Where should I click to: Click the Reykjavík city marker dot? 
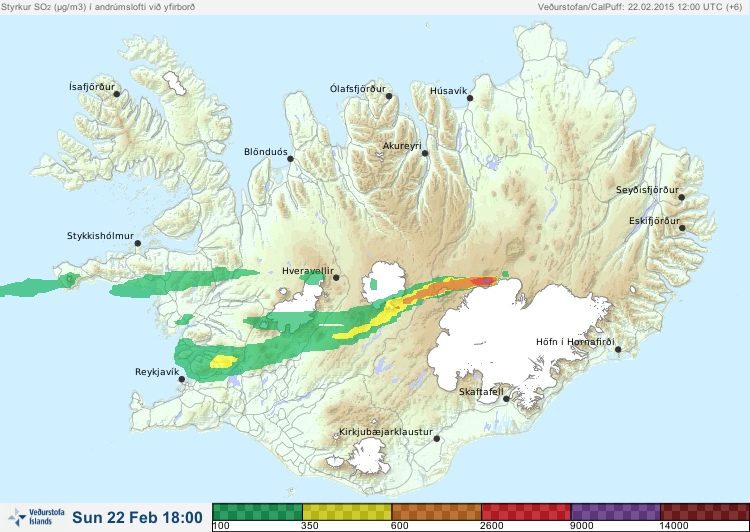tap(182, 379)
